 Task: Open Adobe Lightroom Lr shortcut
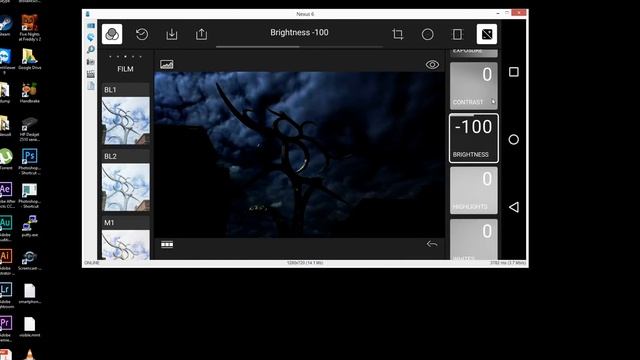[6, 296]
